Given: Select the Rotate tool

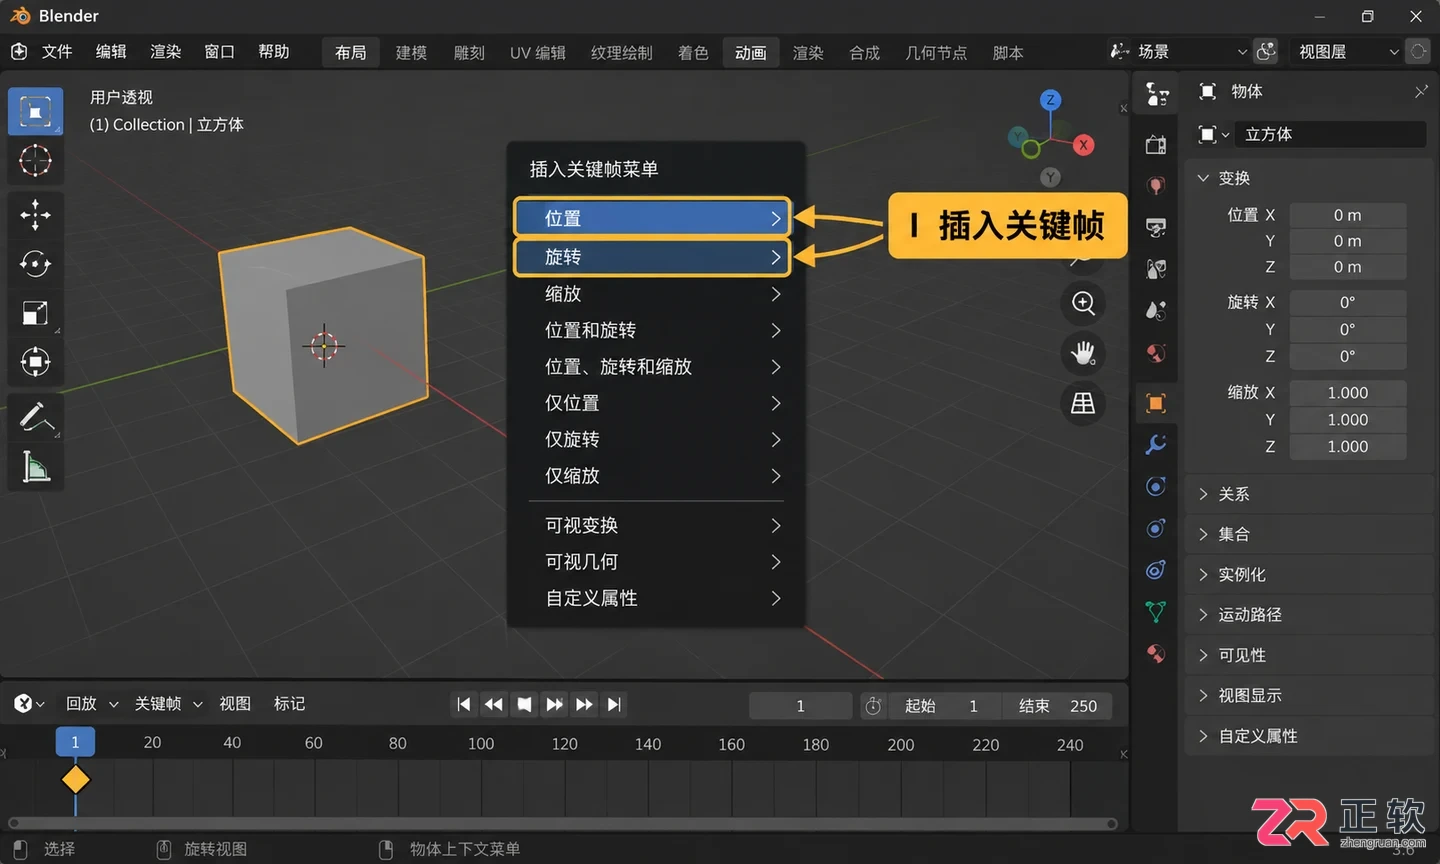Looking at the screenshot, I should (x=35, y=264).
